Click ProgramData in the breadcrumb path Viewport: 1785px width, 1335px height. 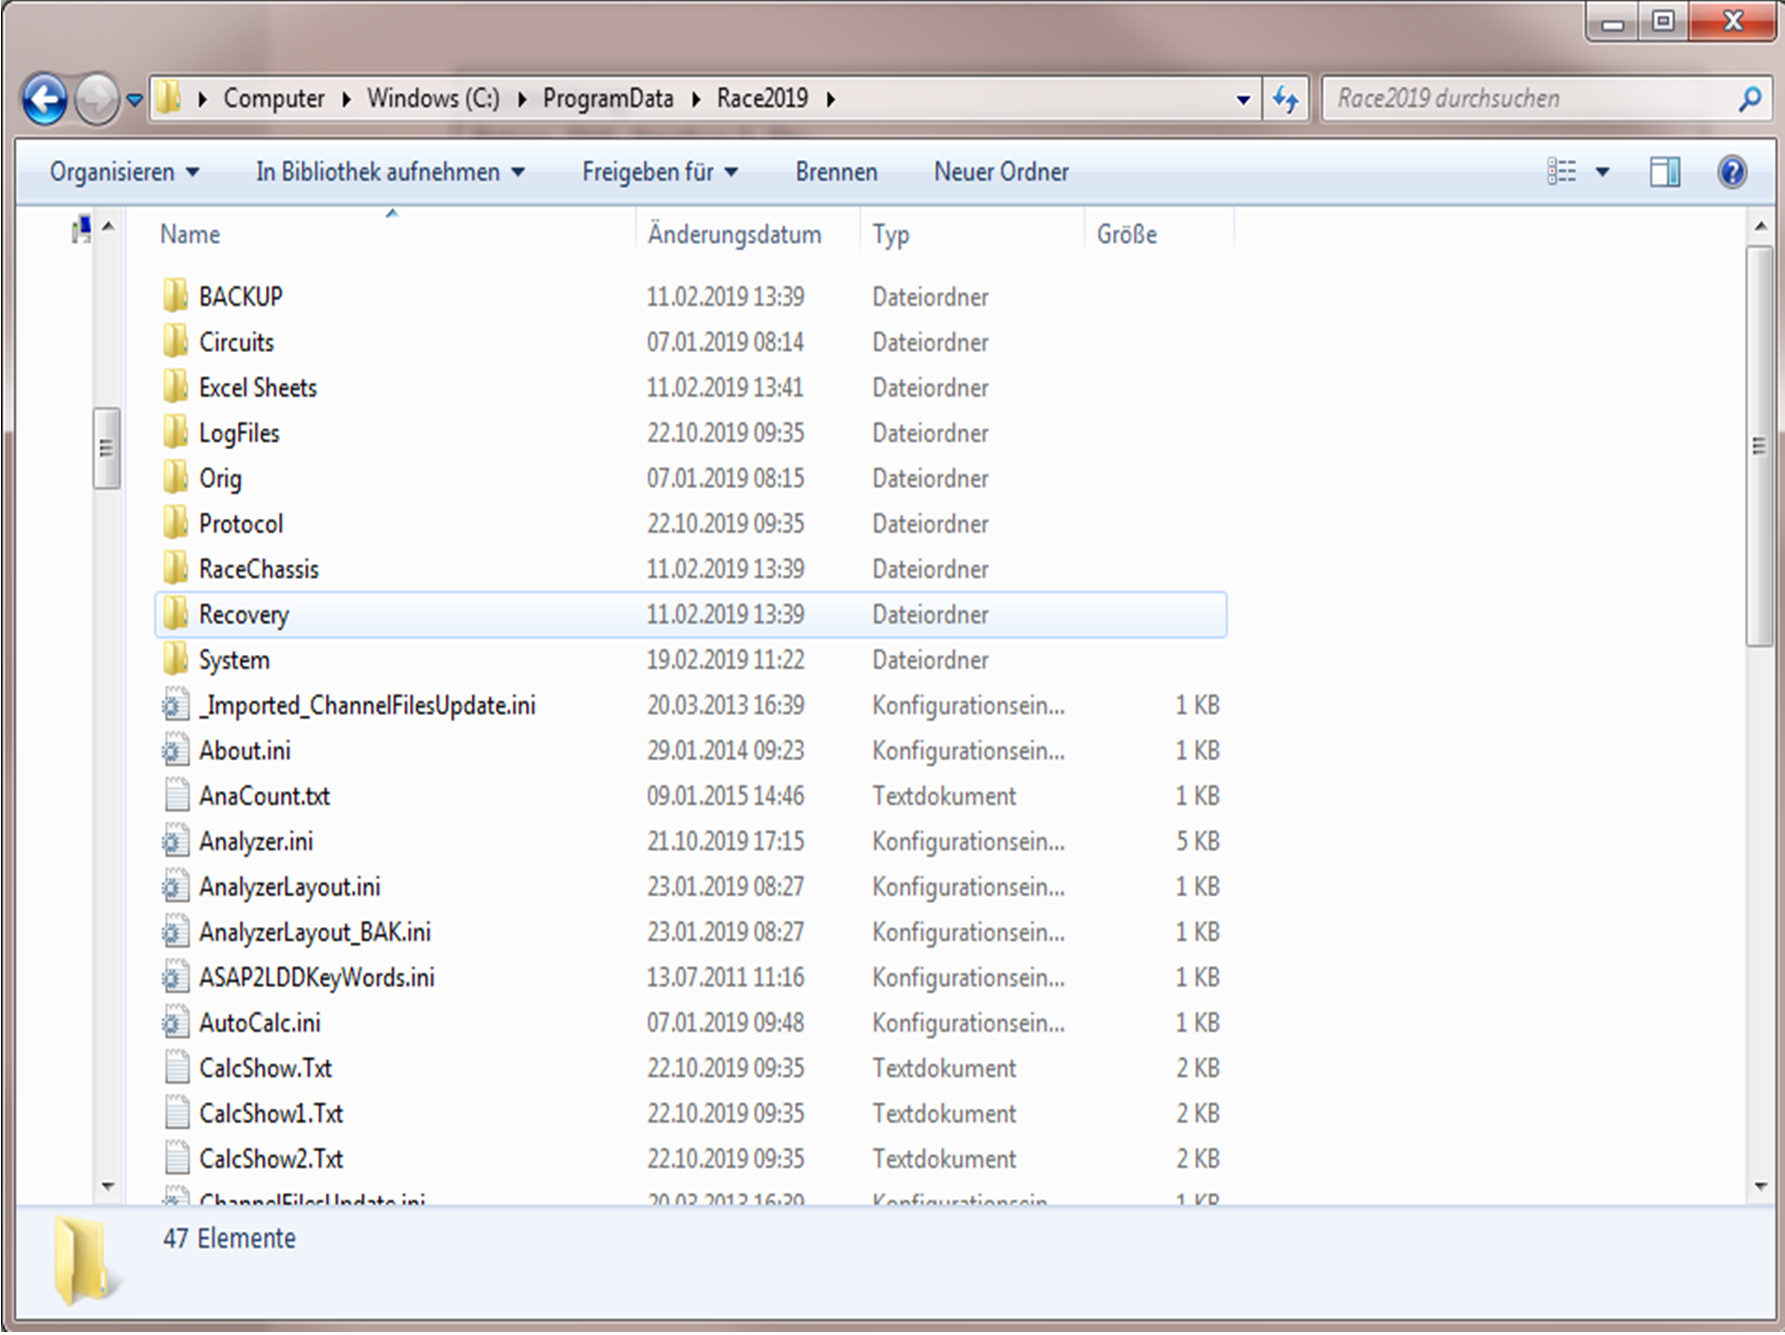607,99
